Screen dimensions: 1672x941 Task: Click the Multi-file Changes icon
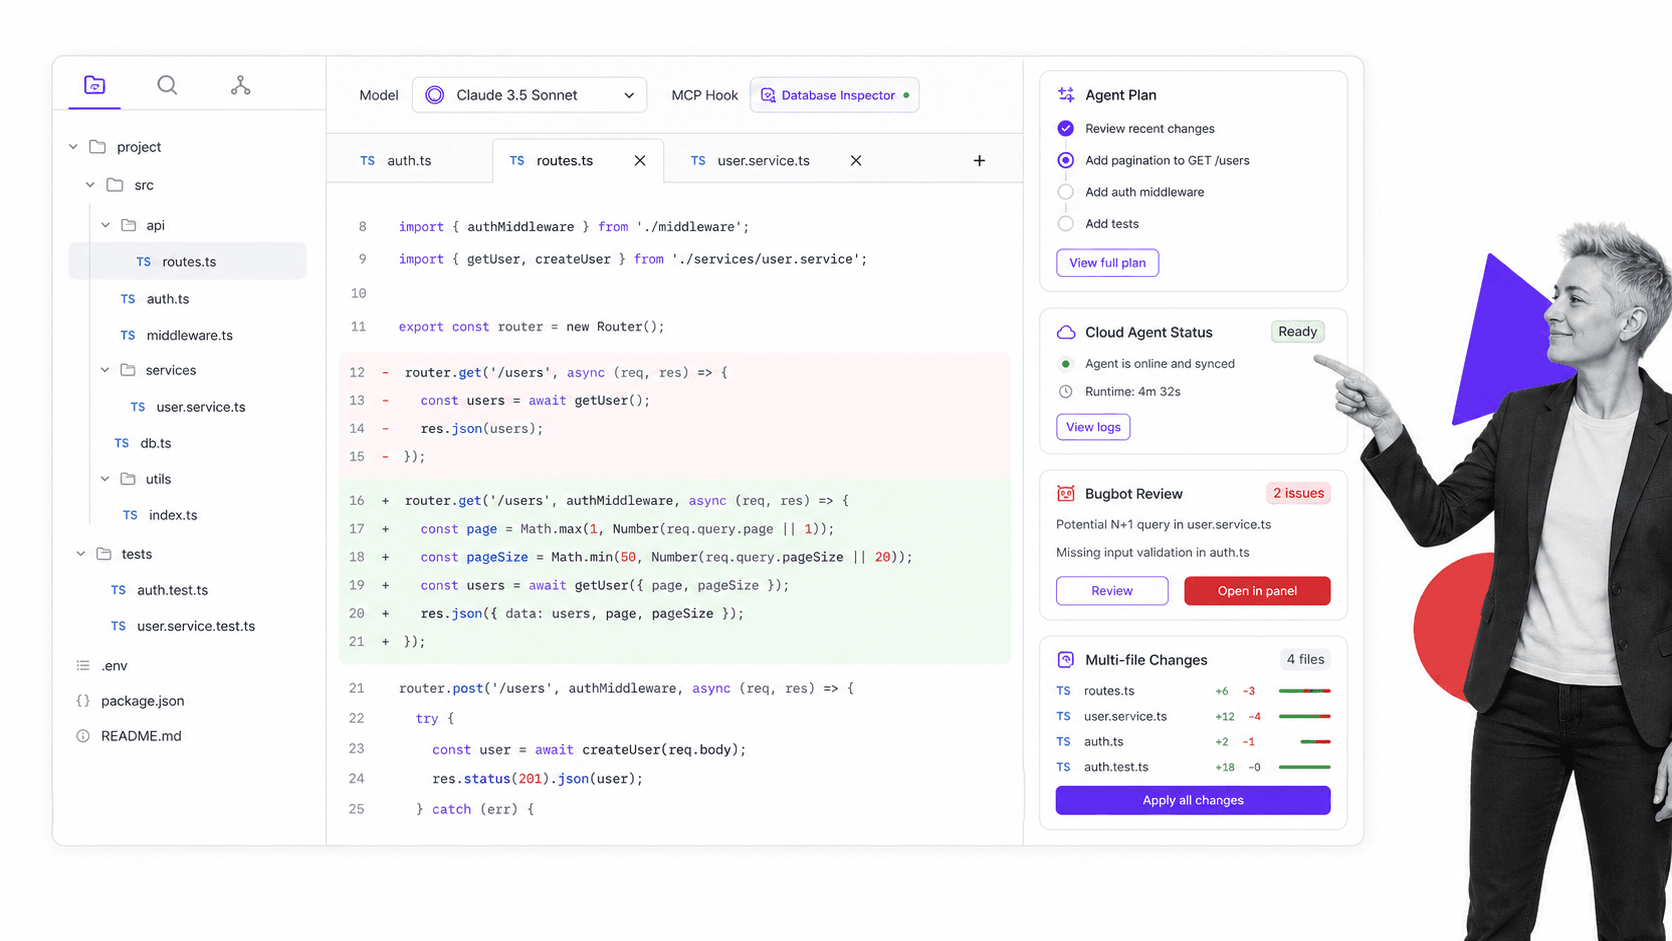click(1066, 660)
